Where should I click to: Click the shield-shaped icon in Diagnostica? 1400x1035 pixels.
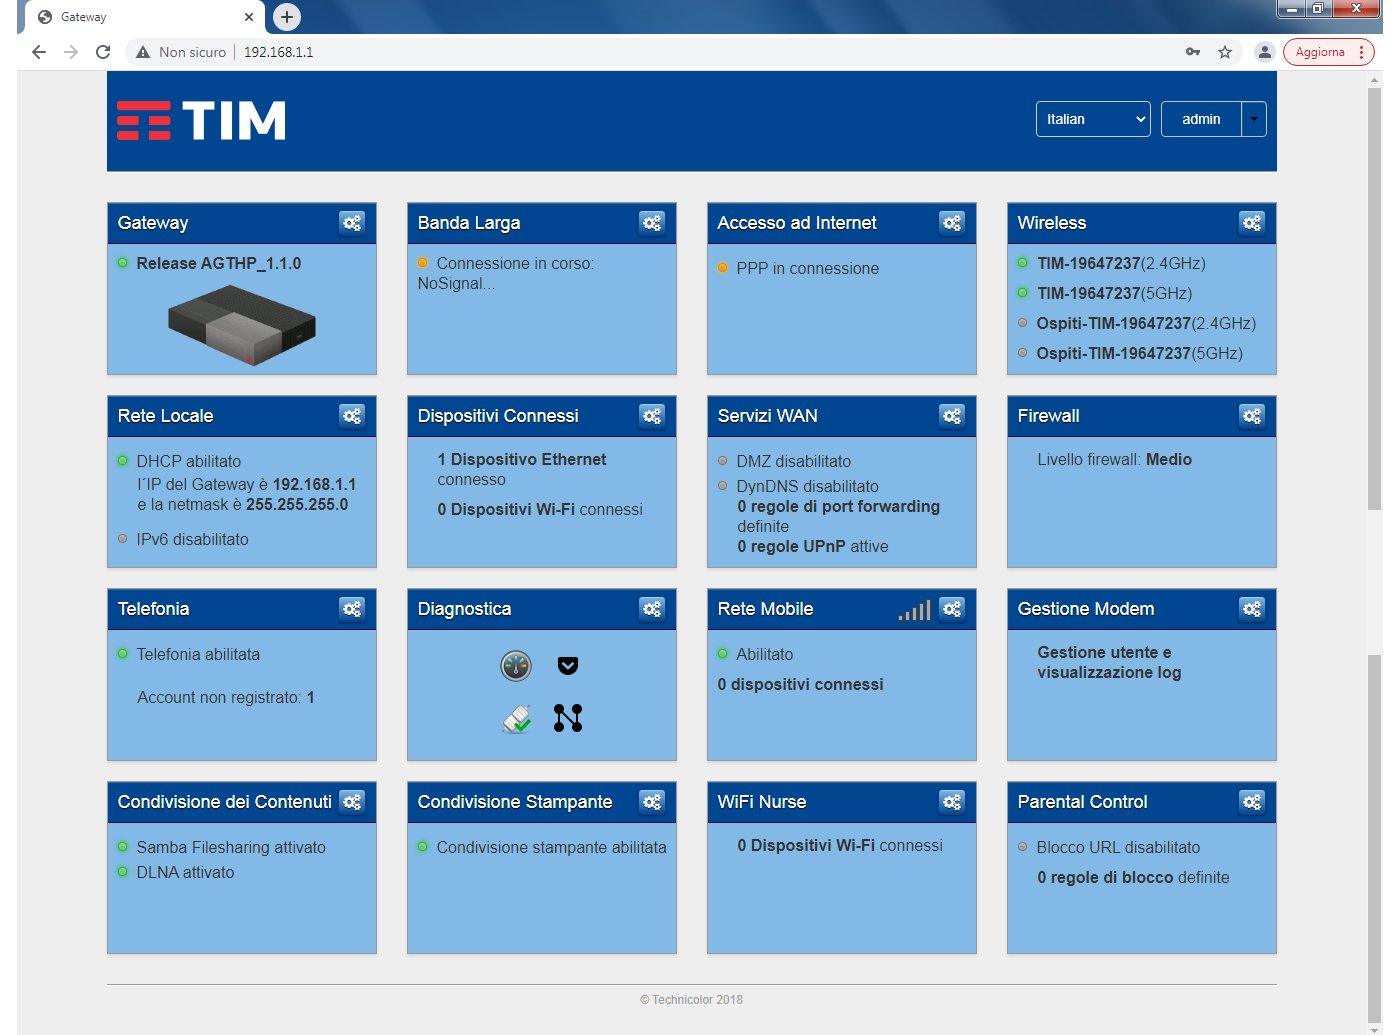tap(568, 666)
